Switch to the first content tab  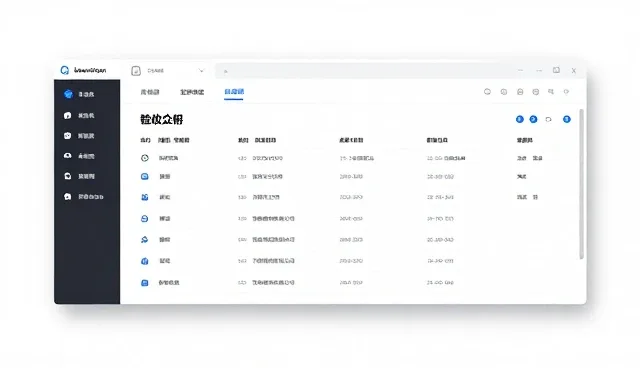point(150,92)
